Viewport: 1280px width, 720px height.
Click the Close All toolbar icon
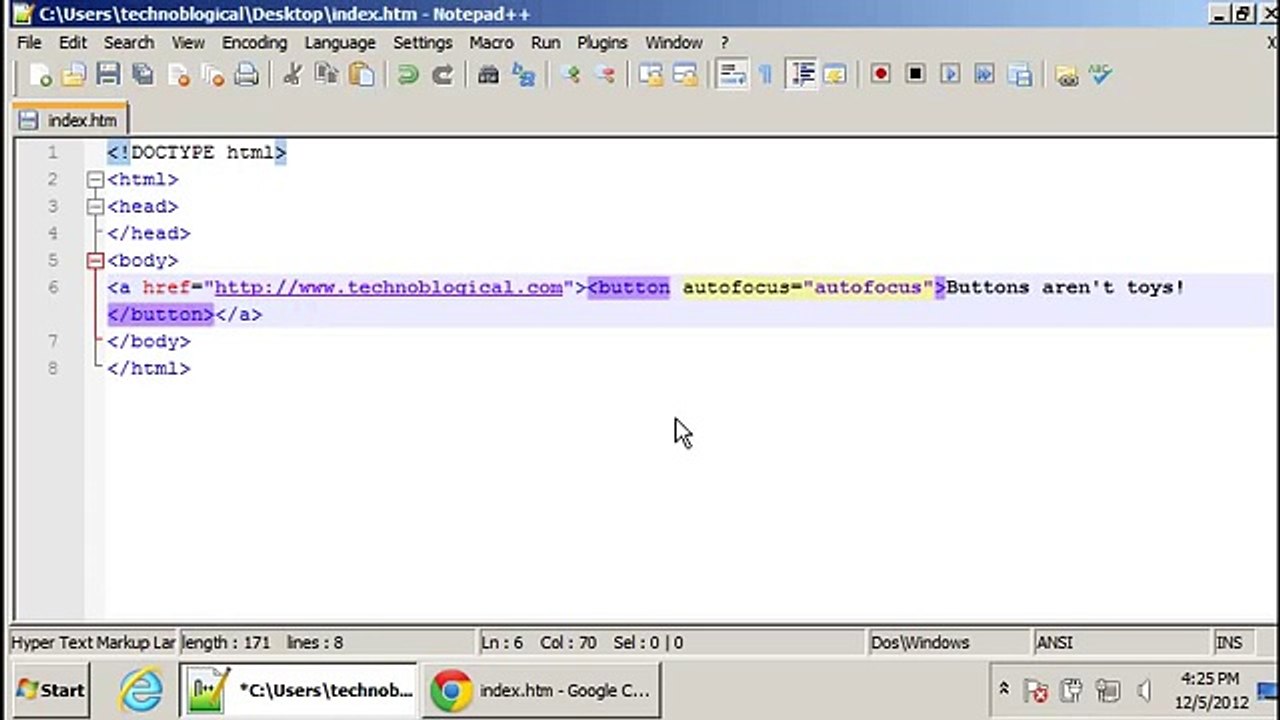click(x=212, y=75)
